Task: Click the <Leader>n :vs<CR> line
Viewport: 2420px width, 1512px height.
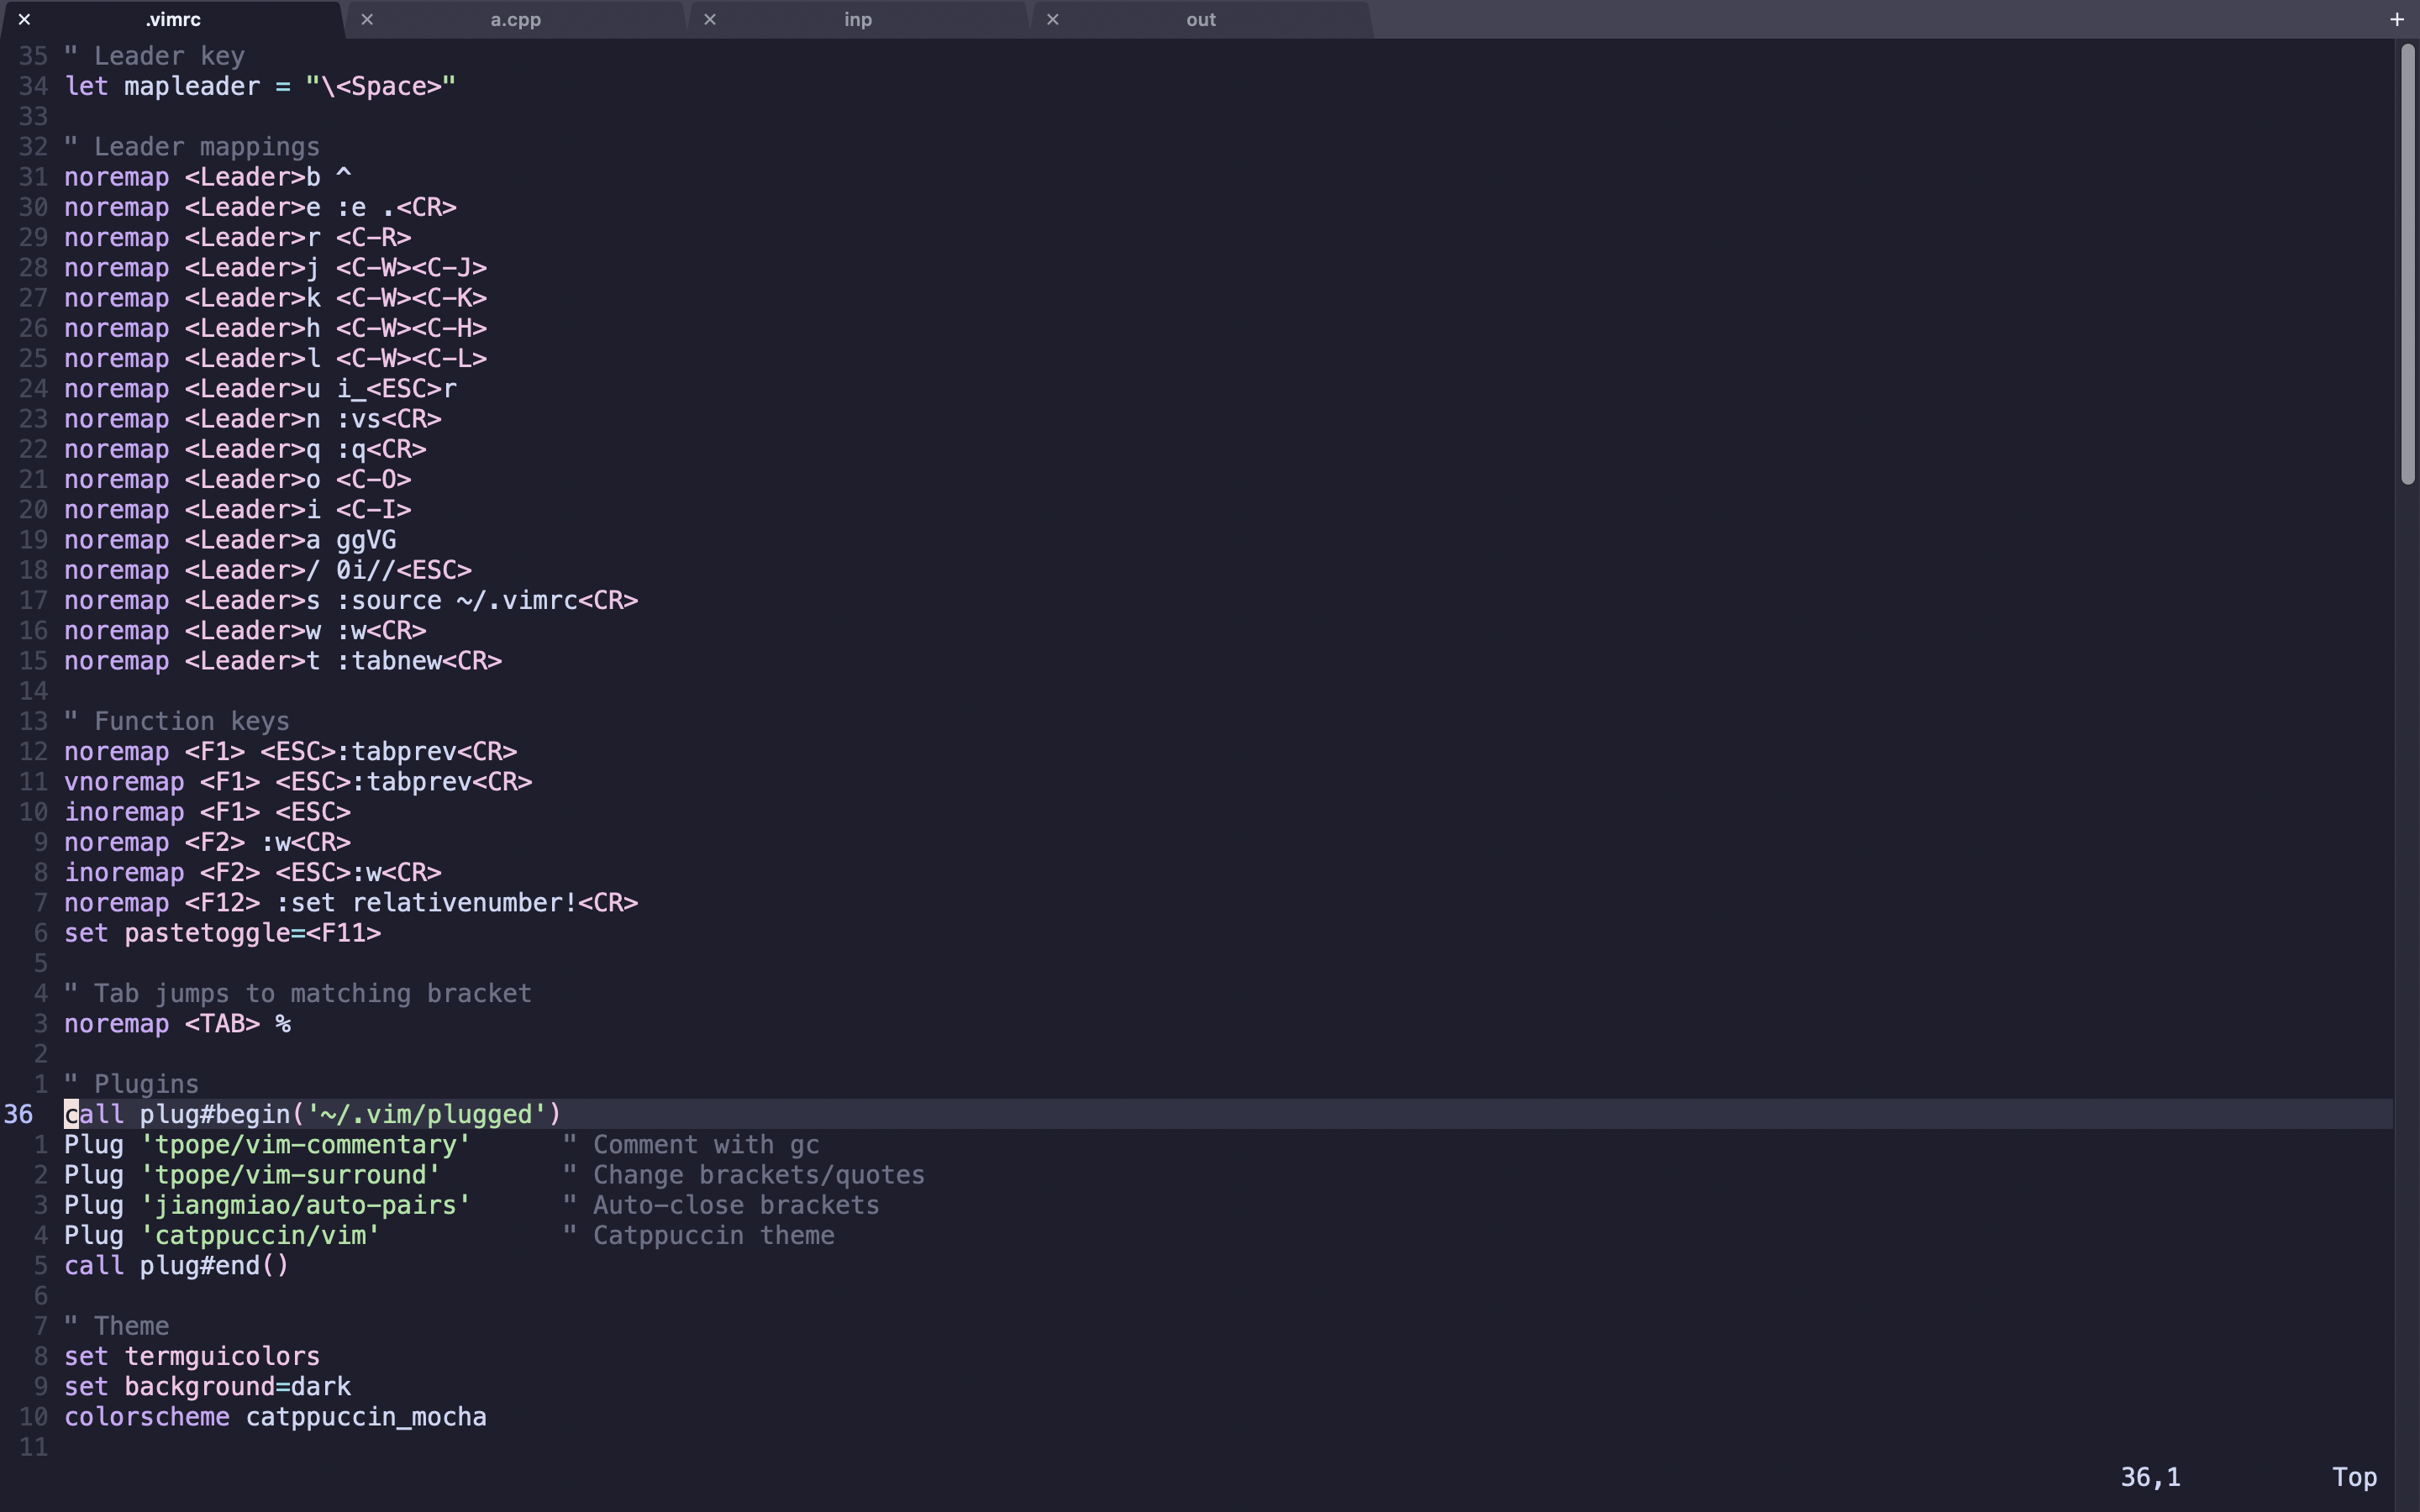Action: tap(253, 419)
